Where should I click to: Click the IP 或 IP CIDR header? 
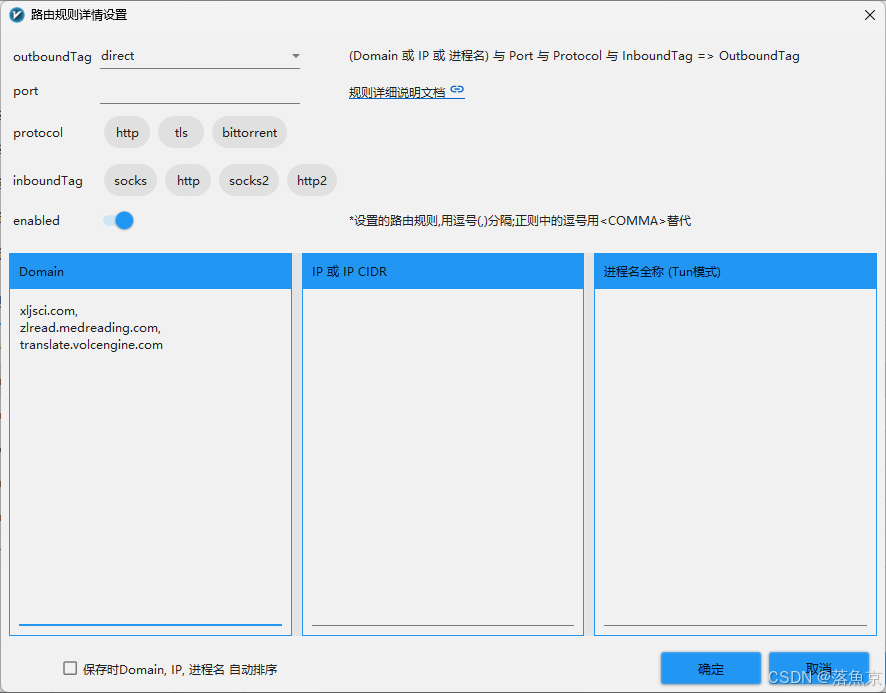443,271
